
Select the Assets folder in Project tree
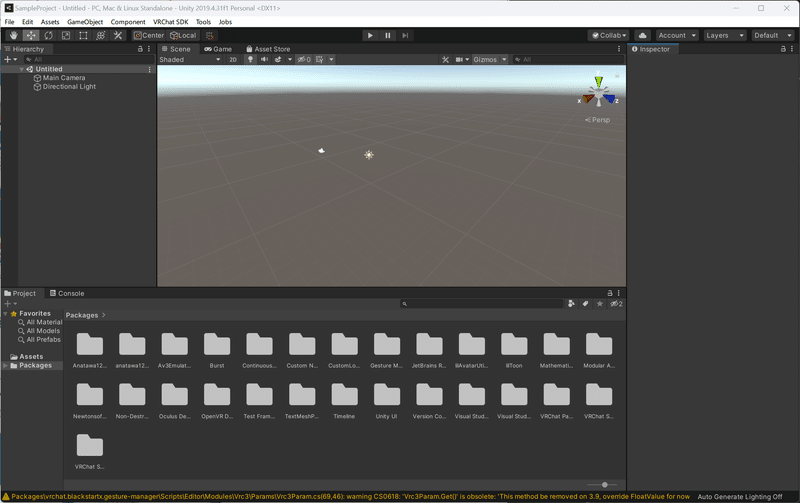coord(31,357)
